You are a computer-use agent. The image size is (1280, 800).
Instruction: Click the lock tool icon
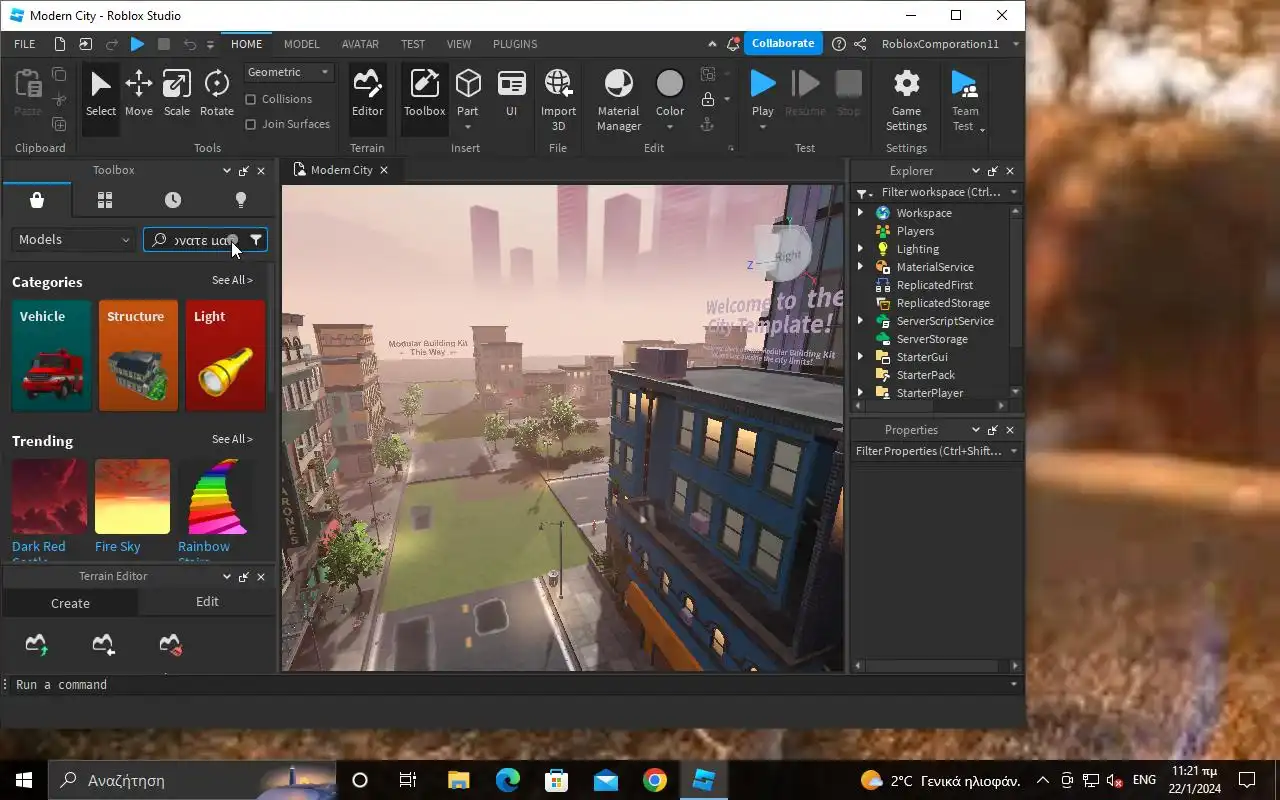click(708, 99)
